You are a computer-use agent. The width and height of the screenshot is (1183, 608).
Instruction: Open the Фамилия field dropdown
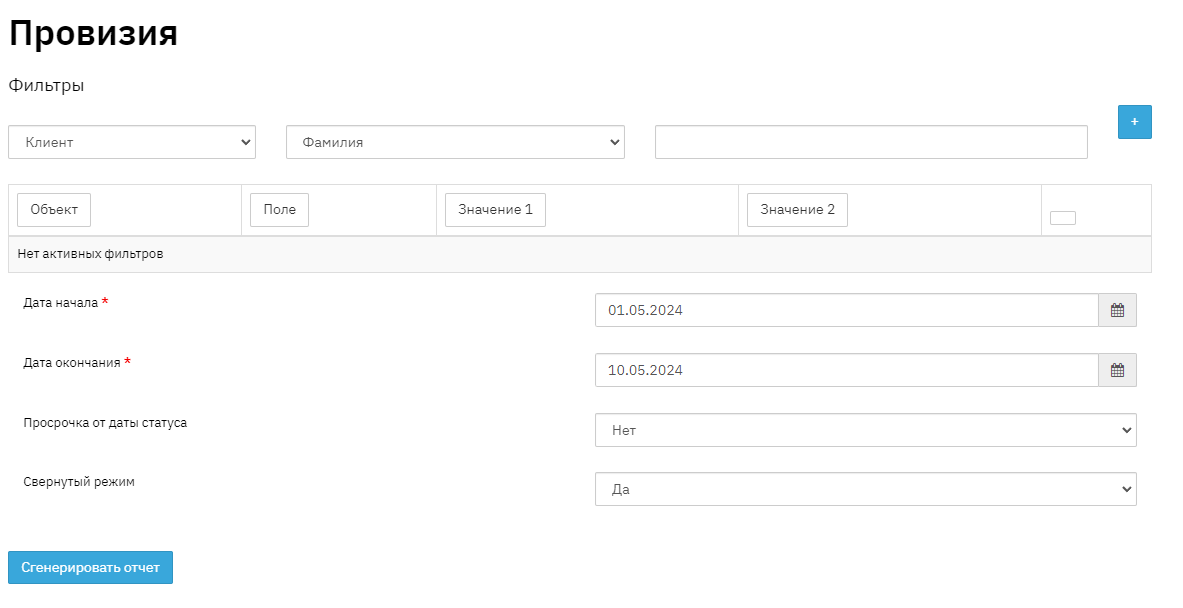455,142
